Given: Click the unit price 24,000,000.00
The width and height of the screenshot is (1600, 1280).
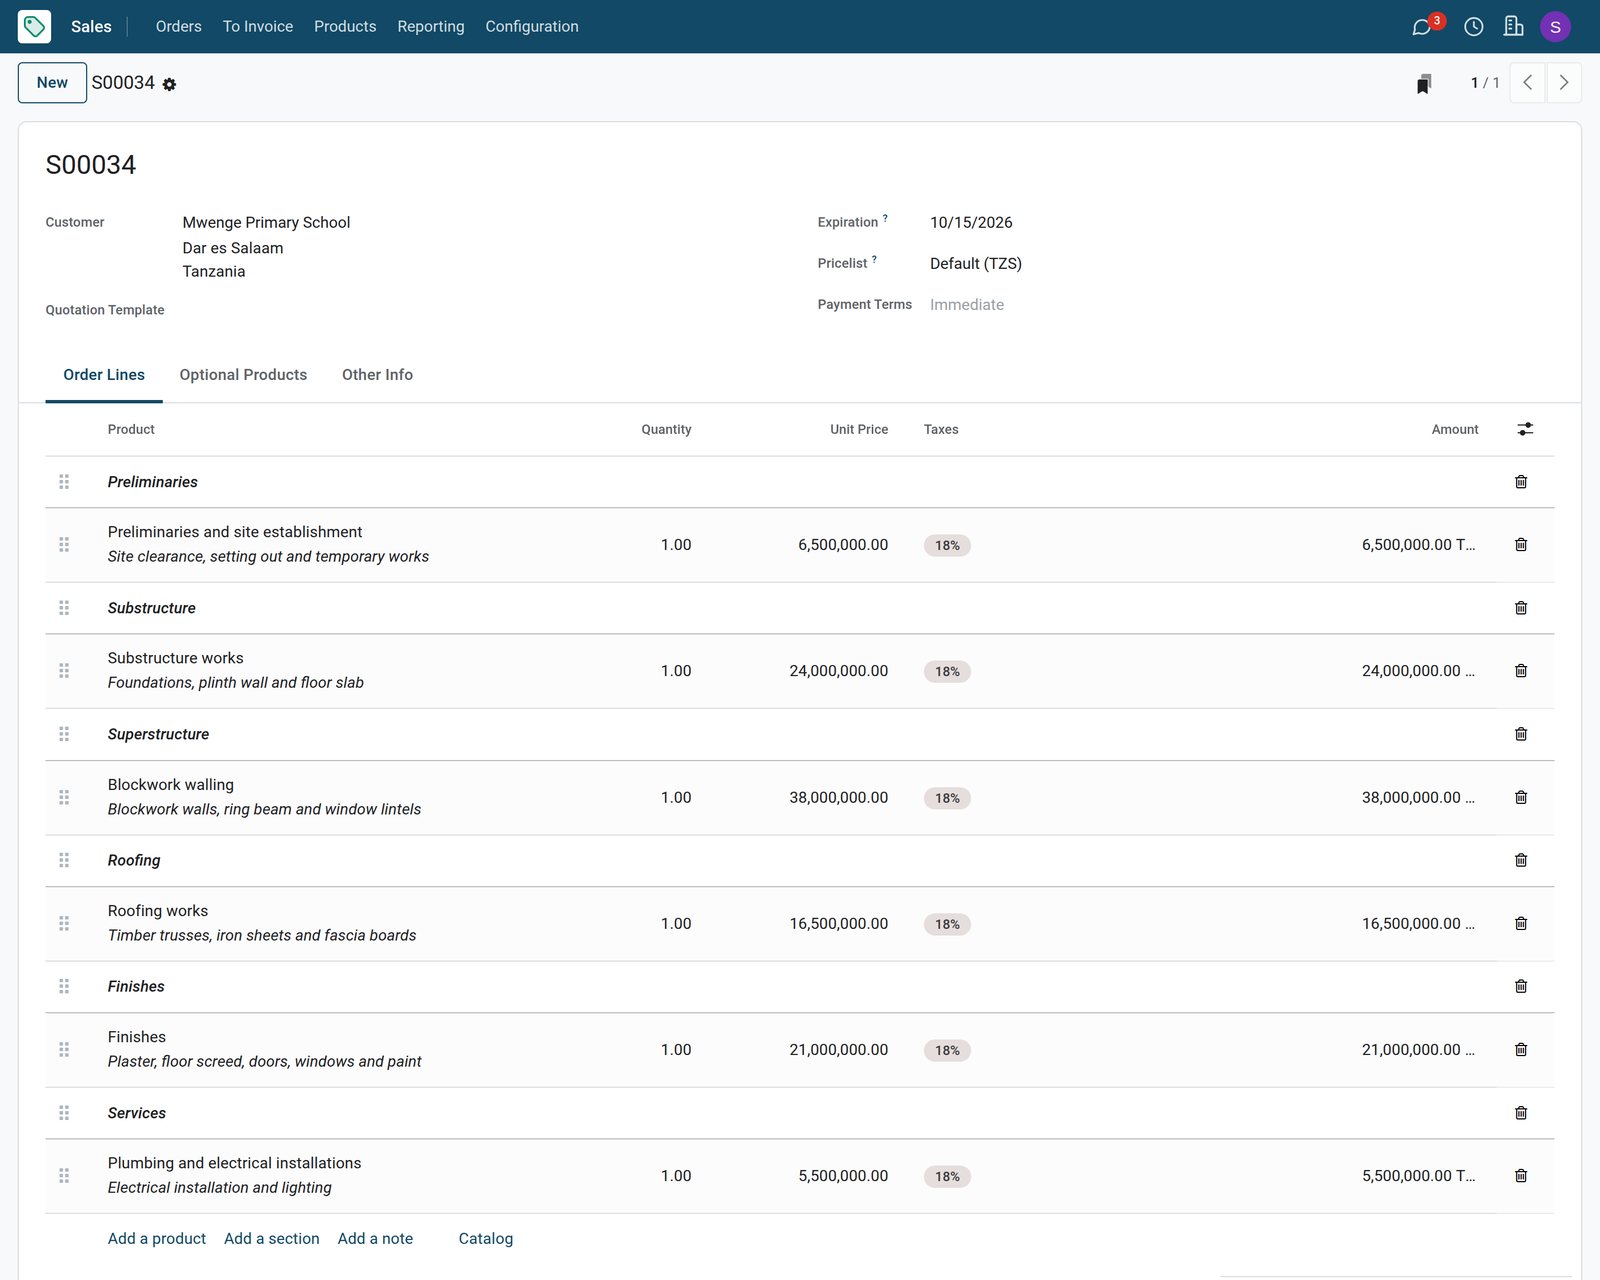Looking at the screenshot, I should [838, 671].
